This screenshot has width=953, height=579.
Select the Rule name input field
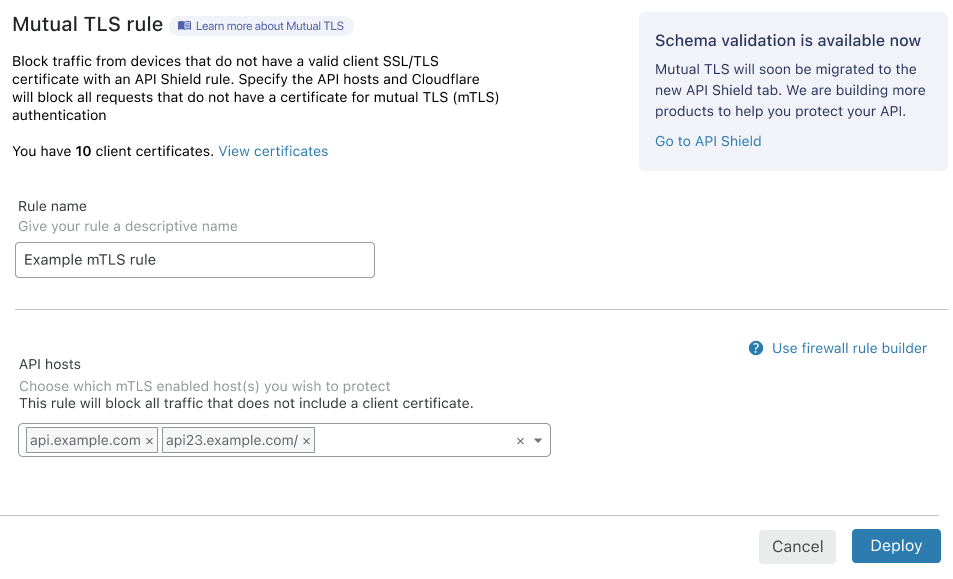[x=194, y=260]
